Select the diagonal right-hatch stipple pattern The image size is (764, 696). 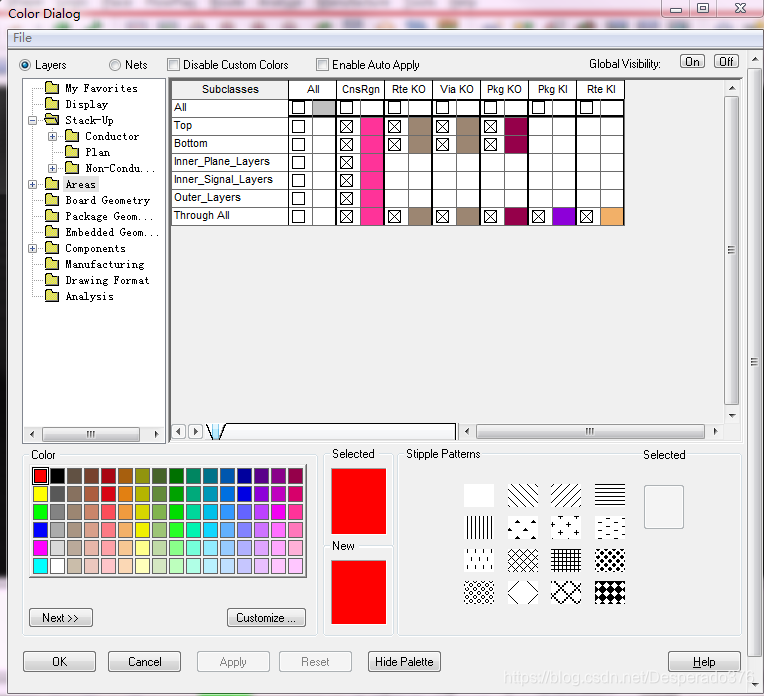566,495
